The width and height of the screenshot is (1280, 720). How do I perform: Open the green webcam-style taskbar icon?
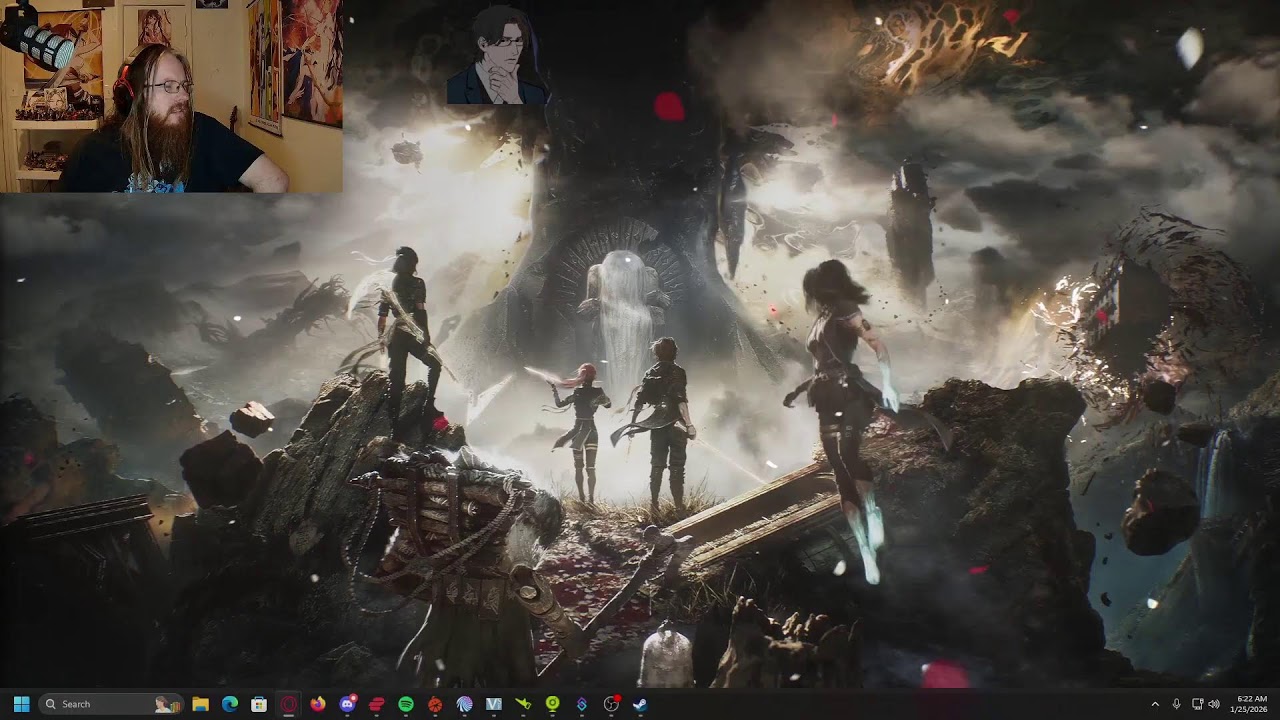point(552,704)
